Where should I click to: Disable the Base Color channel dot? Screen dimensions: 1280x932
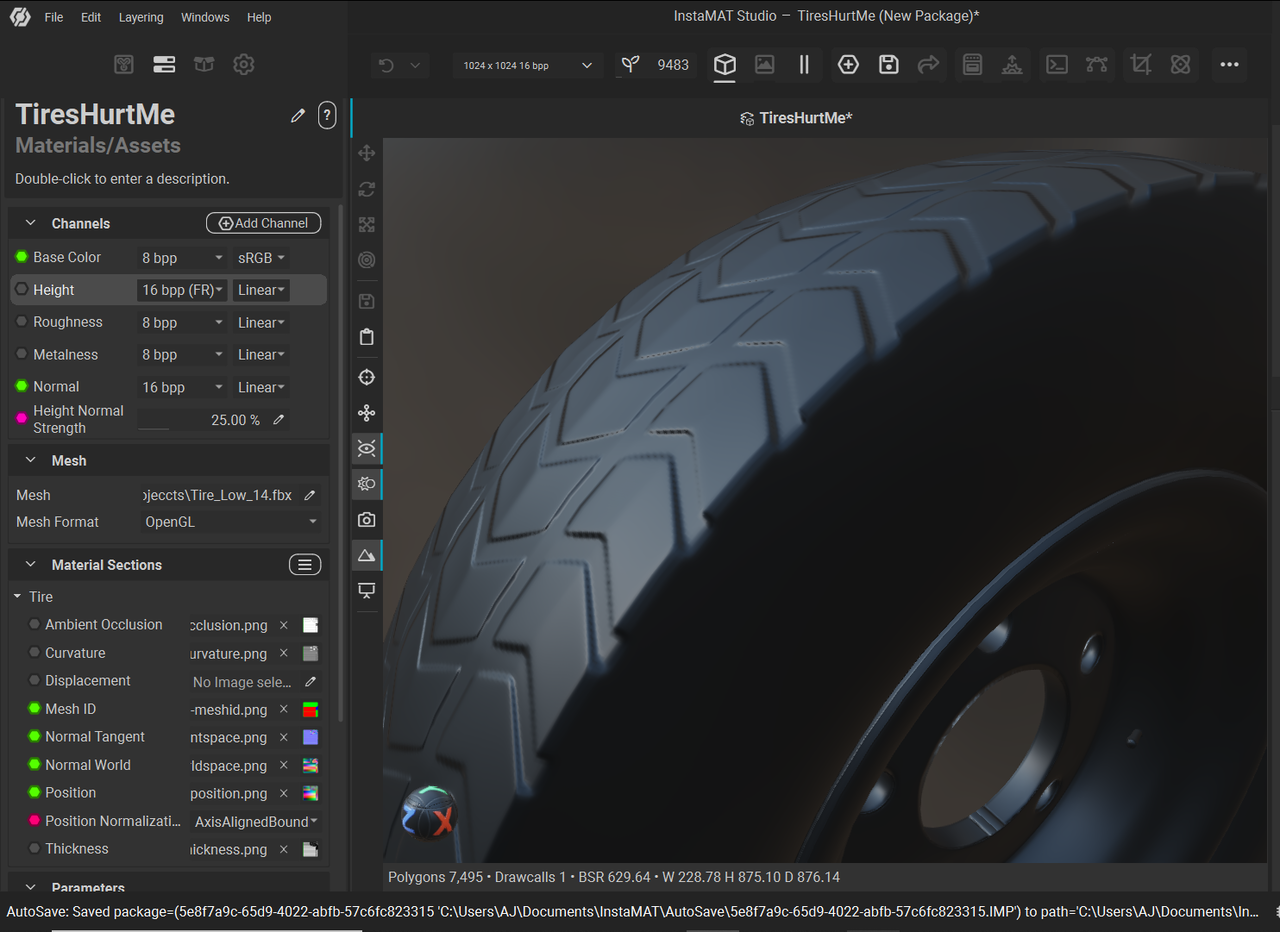[22, 257]
